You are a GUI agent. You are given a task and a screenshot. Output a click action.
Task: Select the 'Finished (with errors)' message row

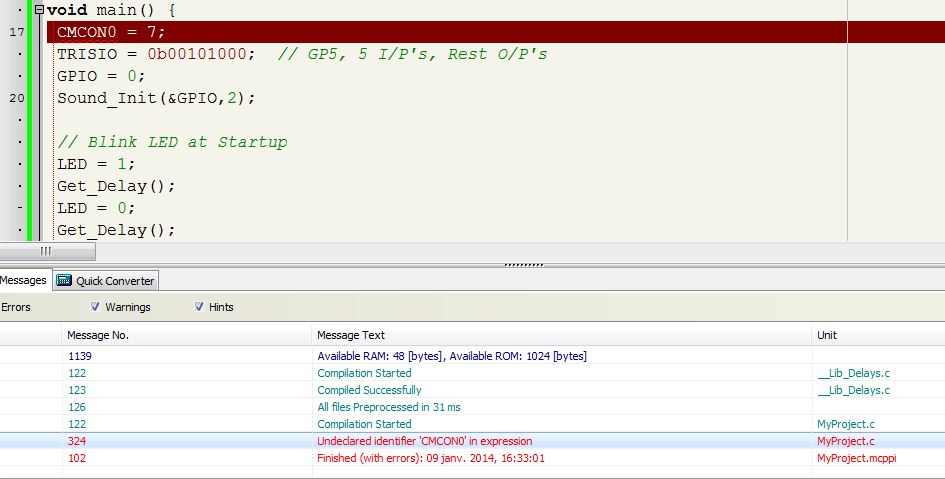click(431, 458)
